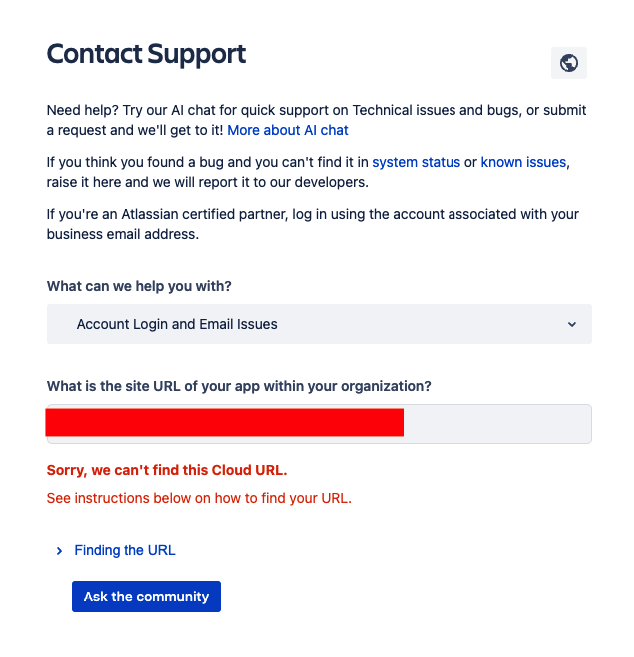634x657 pixels.
Task: Visit the known issues link
Action: [x=523, y=162]
